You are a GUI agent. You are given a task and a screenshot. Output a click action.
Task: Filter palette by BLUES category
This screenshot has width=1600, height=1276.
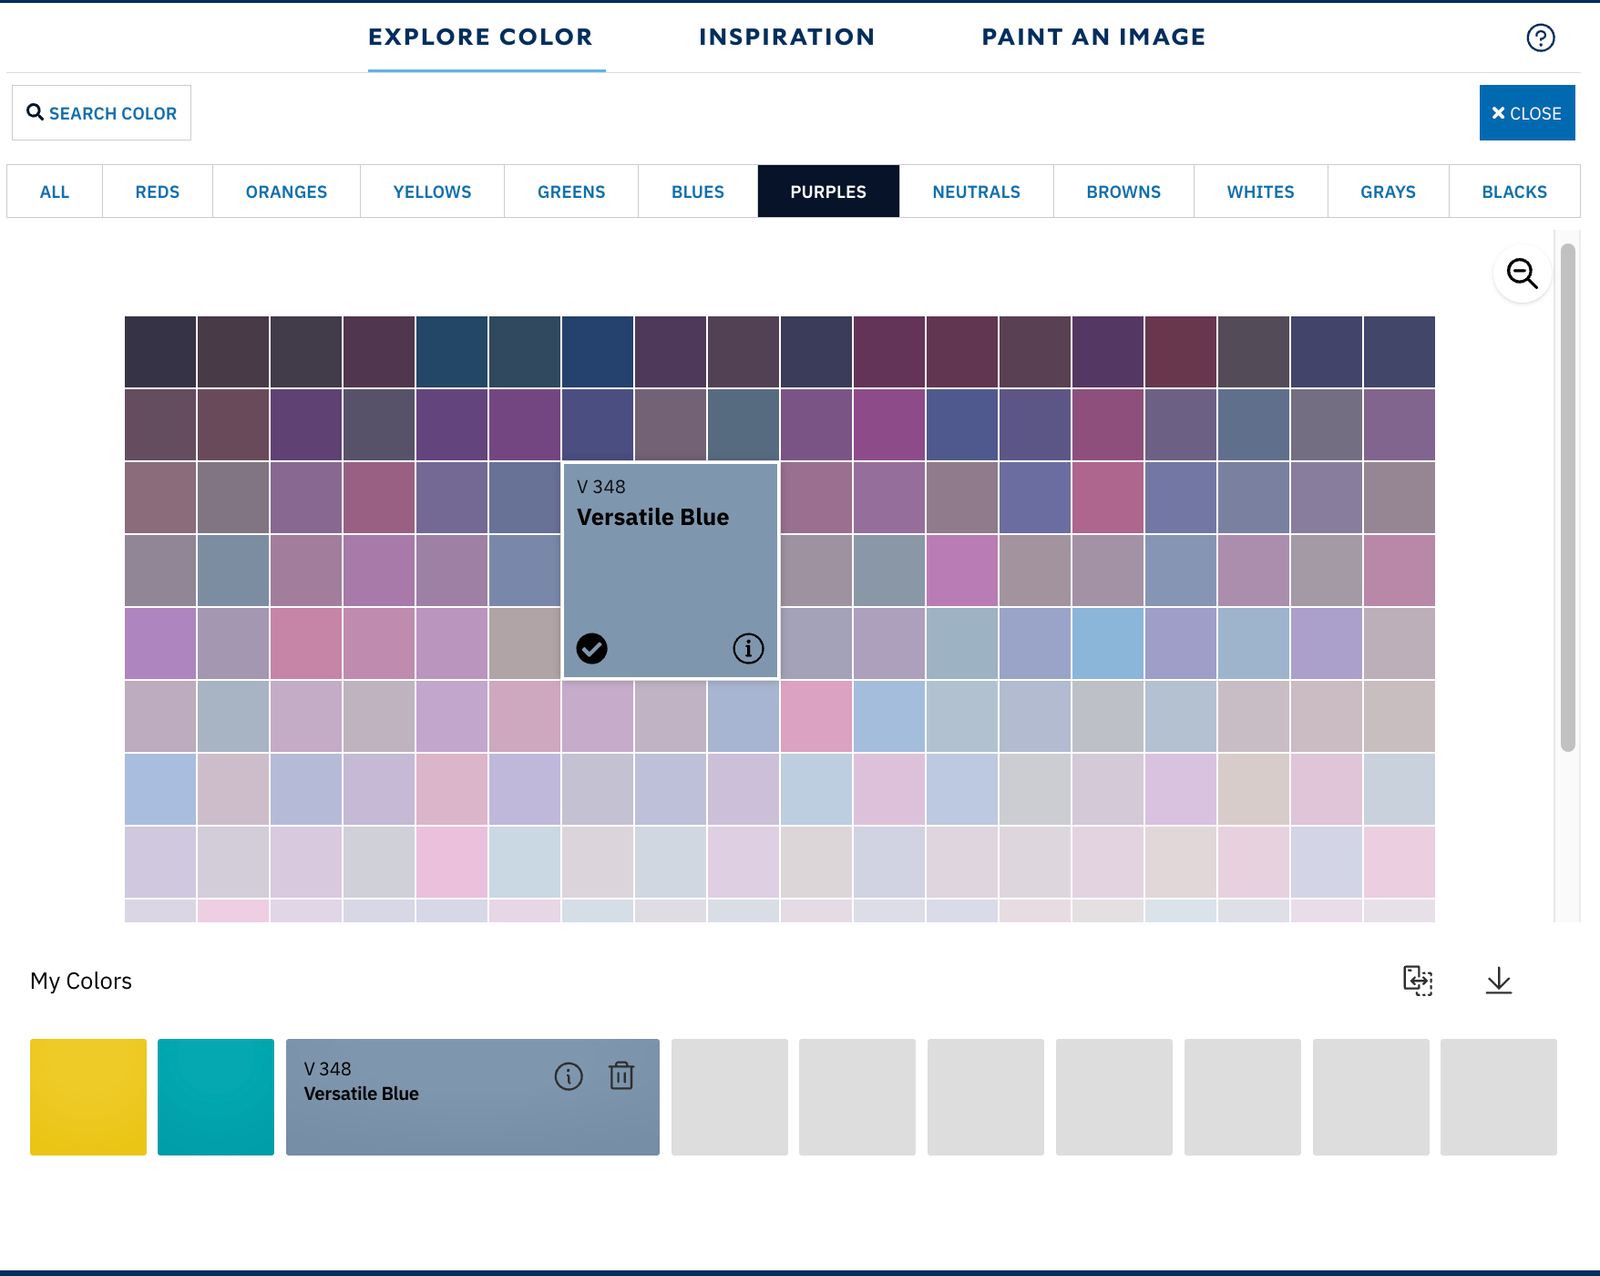697,191
